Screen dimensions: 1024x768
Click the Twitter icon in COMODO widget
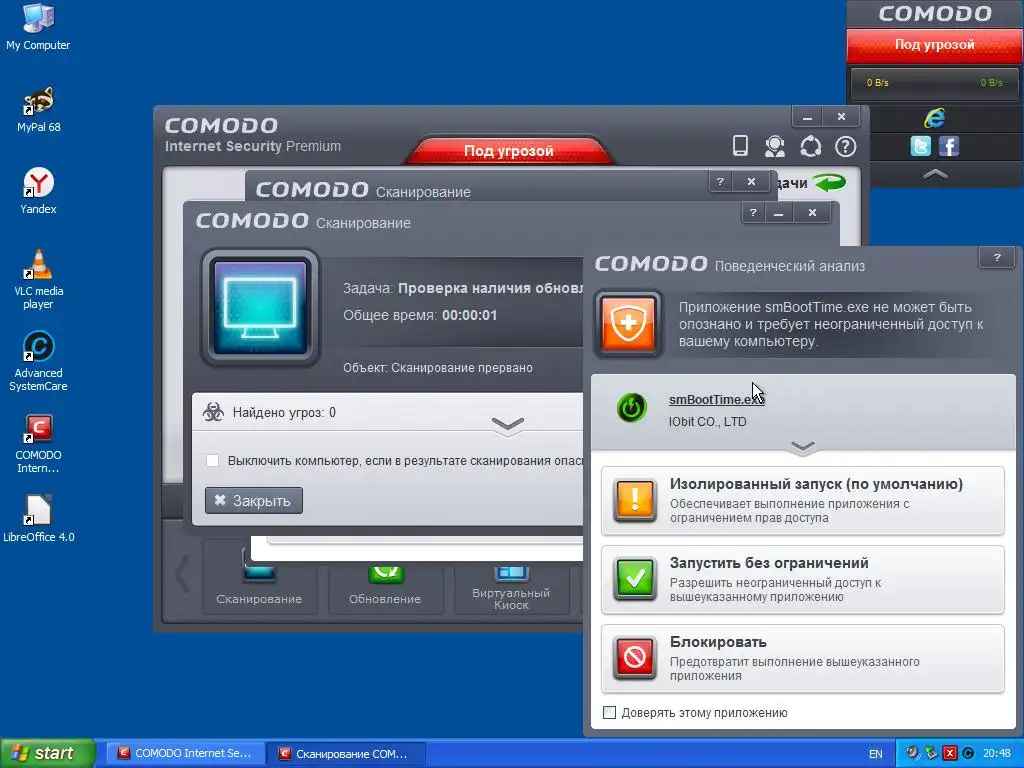click(920, 146)
